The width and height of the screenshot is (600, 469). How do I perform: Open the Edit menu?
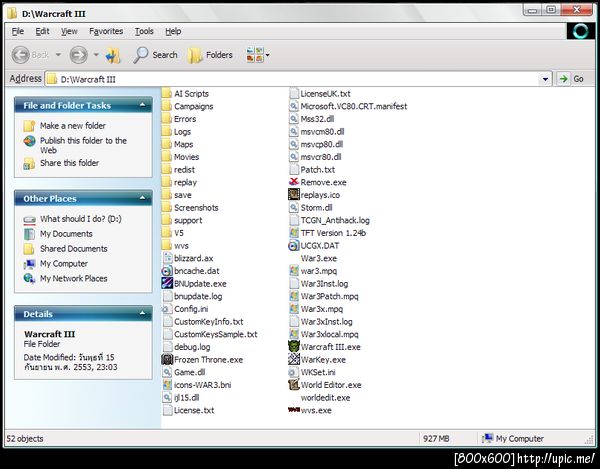(42, 31)
